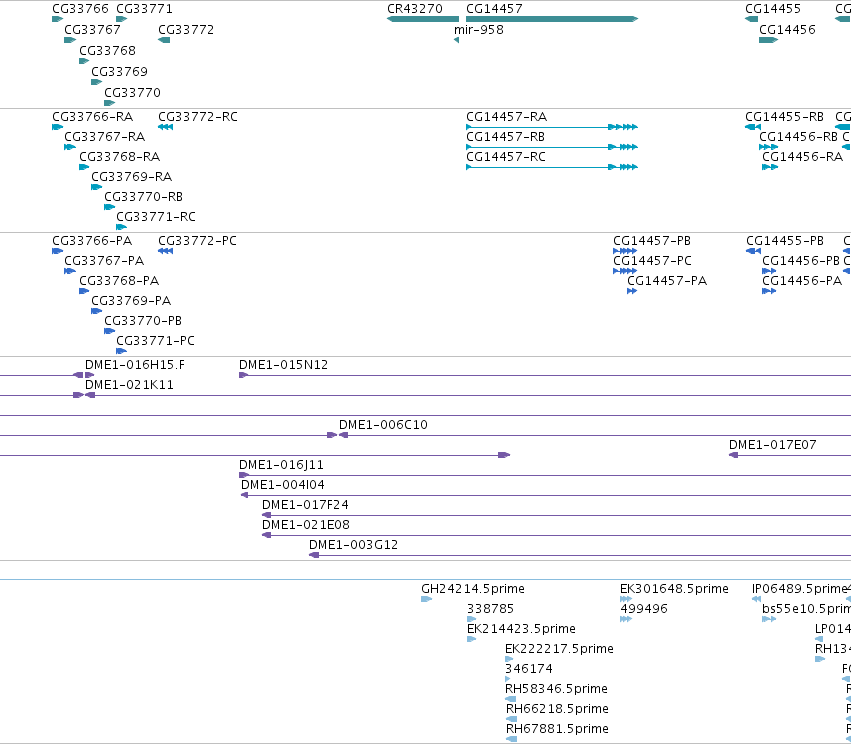Click EST RH67881.5prime
Image resolution: width=851 pixels, height=744 pixels.
pos(557,730)
